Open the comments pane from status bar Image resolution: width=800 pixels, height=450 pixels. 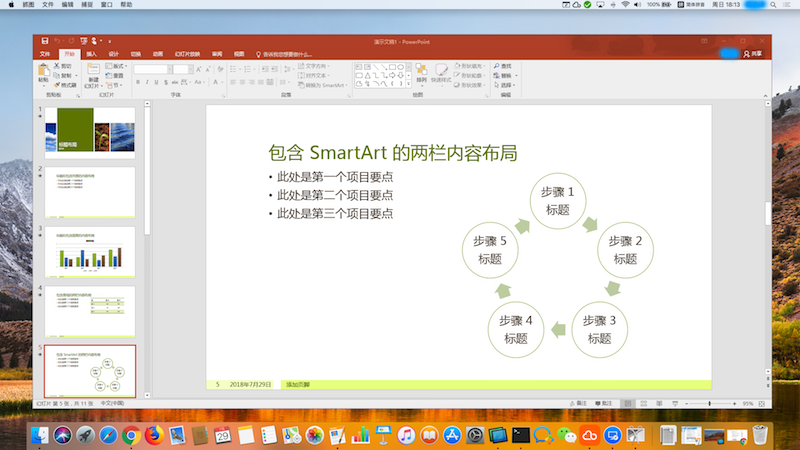point(604,404)
